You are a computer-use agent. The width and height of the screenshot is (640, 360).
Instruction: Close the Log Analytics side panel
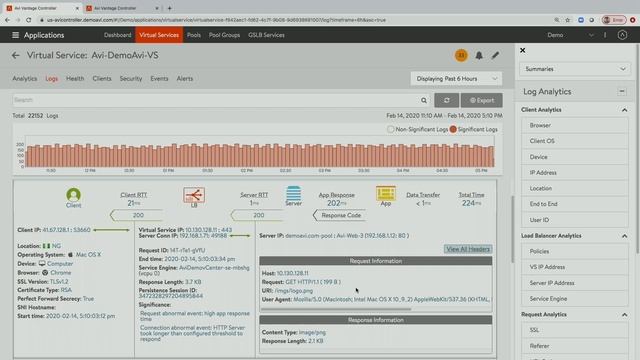click(x=522, y=50)
